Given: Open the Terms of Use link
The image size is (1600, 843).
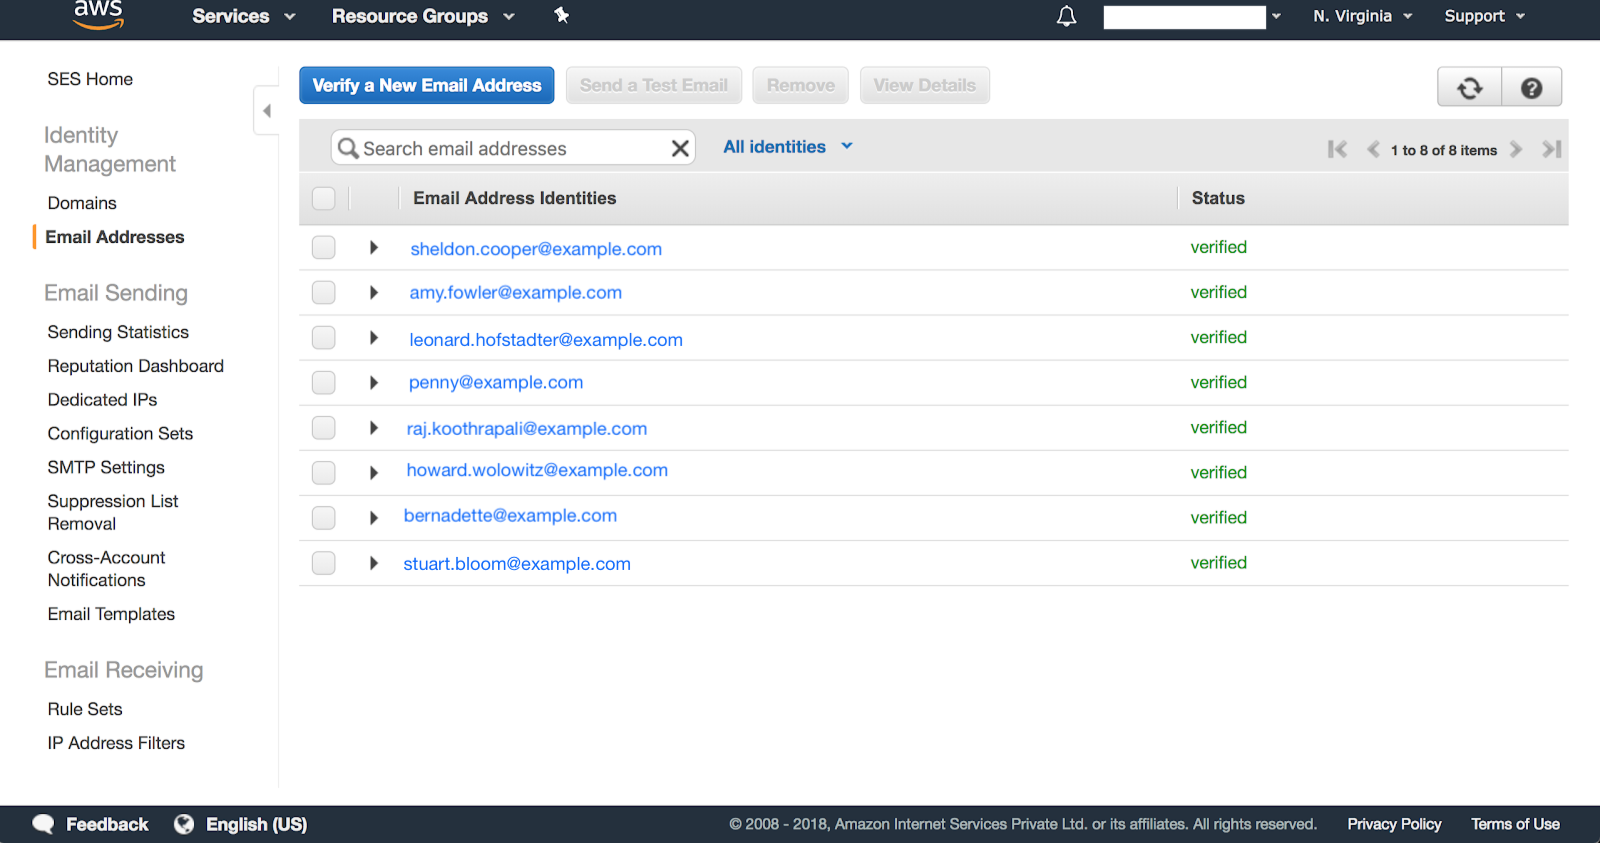Looking at the screenshot, I should pyautogui.click(x=1515, y=824).
